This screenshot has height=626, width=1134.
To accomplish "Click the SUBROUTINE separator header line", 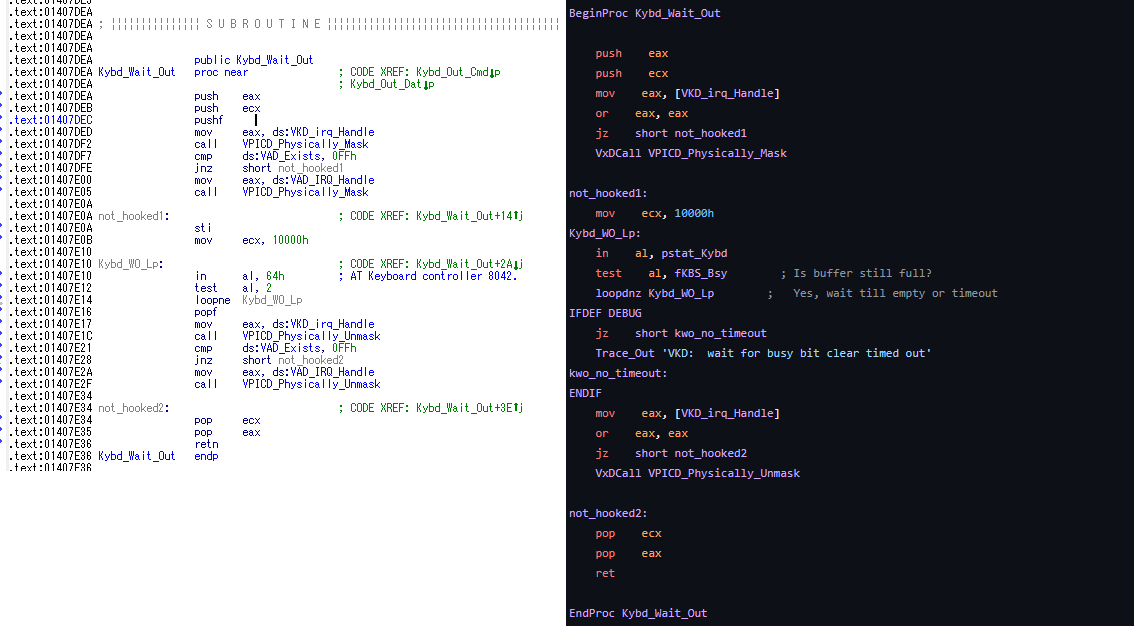I will 270,24.
